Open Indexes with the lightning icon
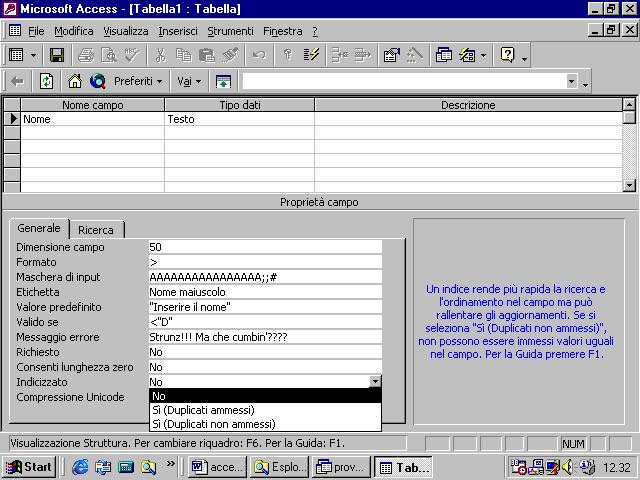Viewport: 640px width, 480px height. tap(311, 55)
